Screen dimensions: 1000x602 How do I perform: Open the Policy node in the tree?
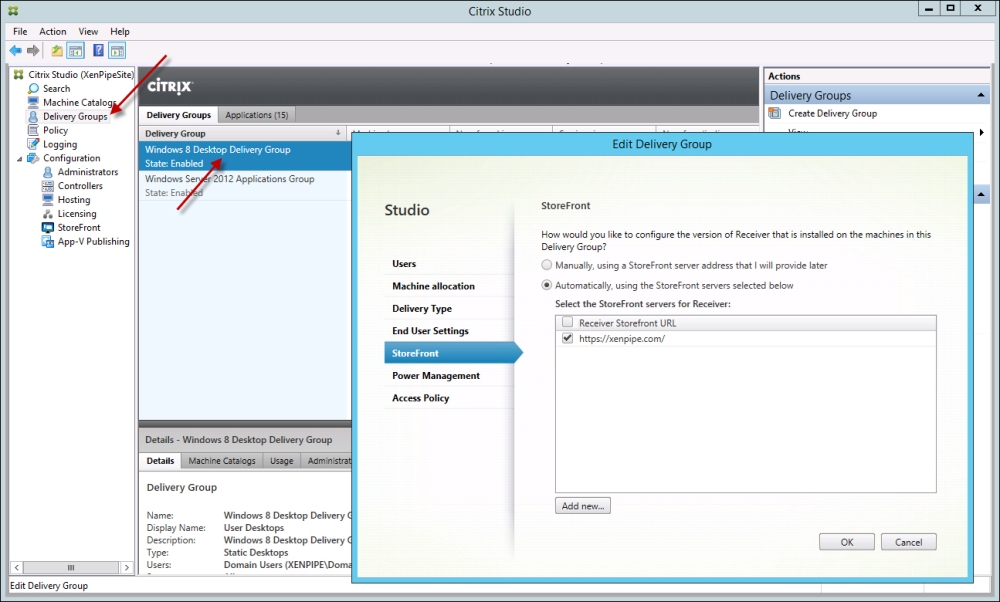click(55, 130)
